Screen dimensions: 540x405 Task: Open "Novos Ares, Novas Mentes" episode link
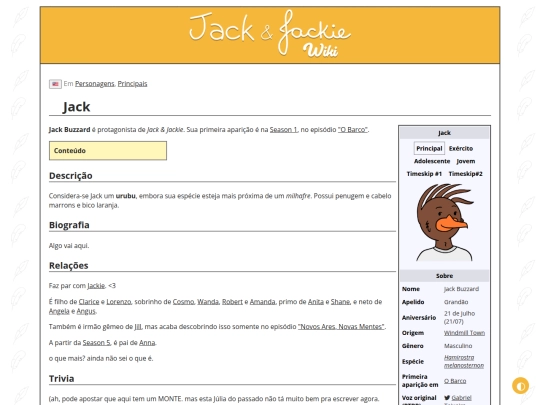[x=341, y=326]
